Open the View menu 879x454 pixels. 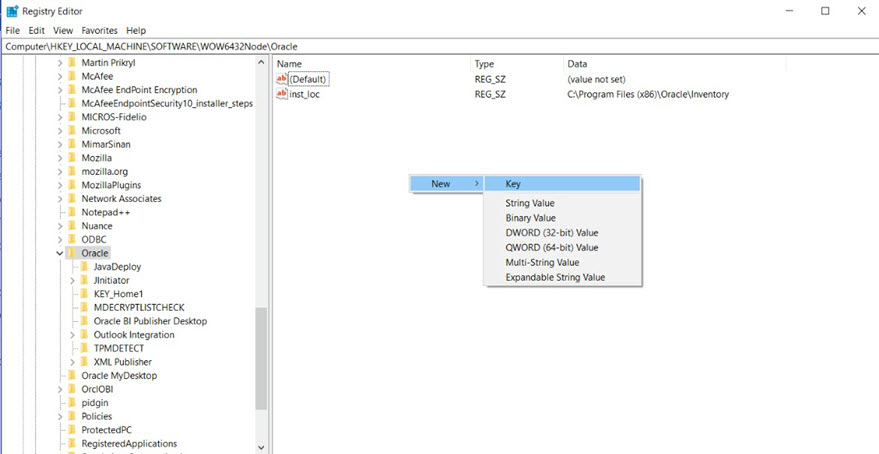[x=63, y=30]
